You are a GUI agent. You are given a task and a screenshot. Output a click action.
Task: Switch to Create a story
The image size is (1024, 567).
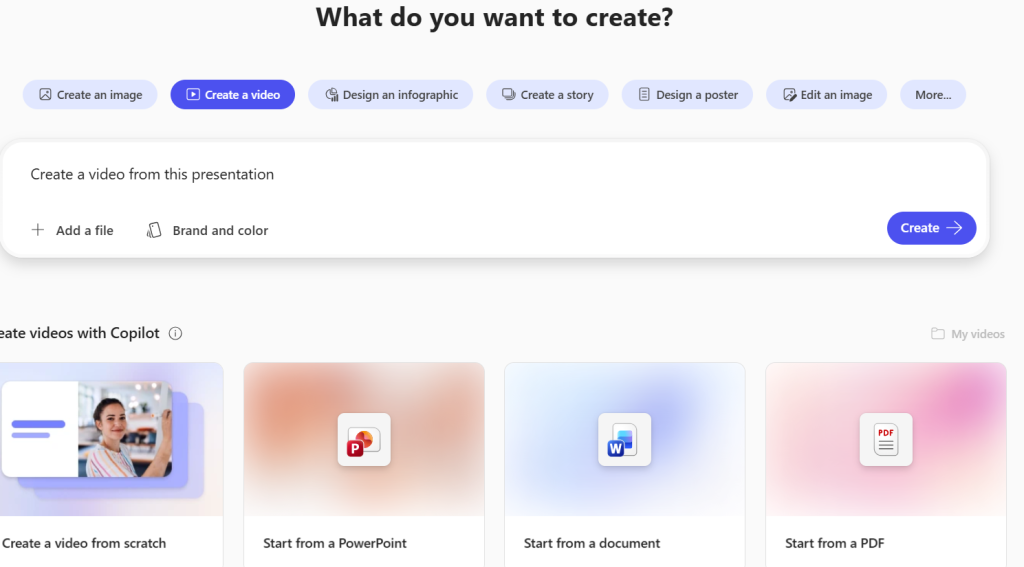[547, 95]
